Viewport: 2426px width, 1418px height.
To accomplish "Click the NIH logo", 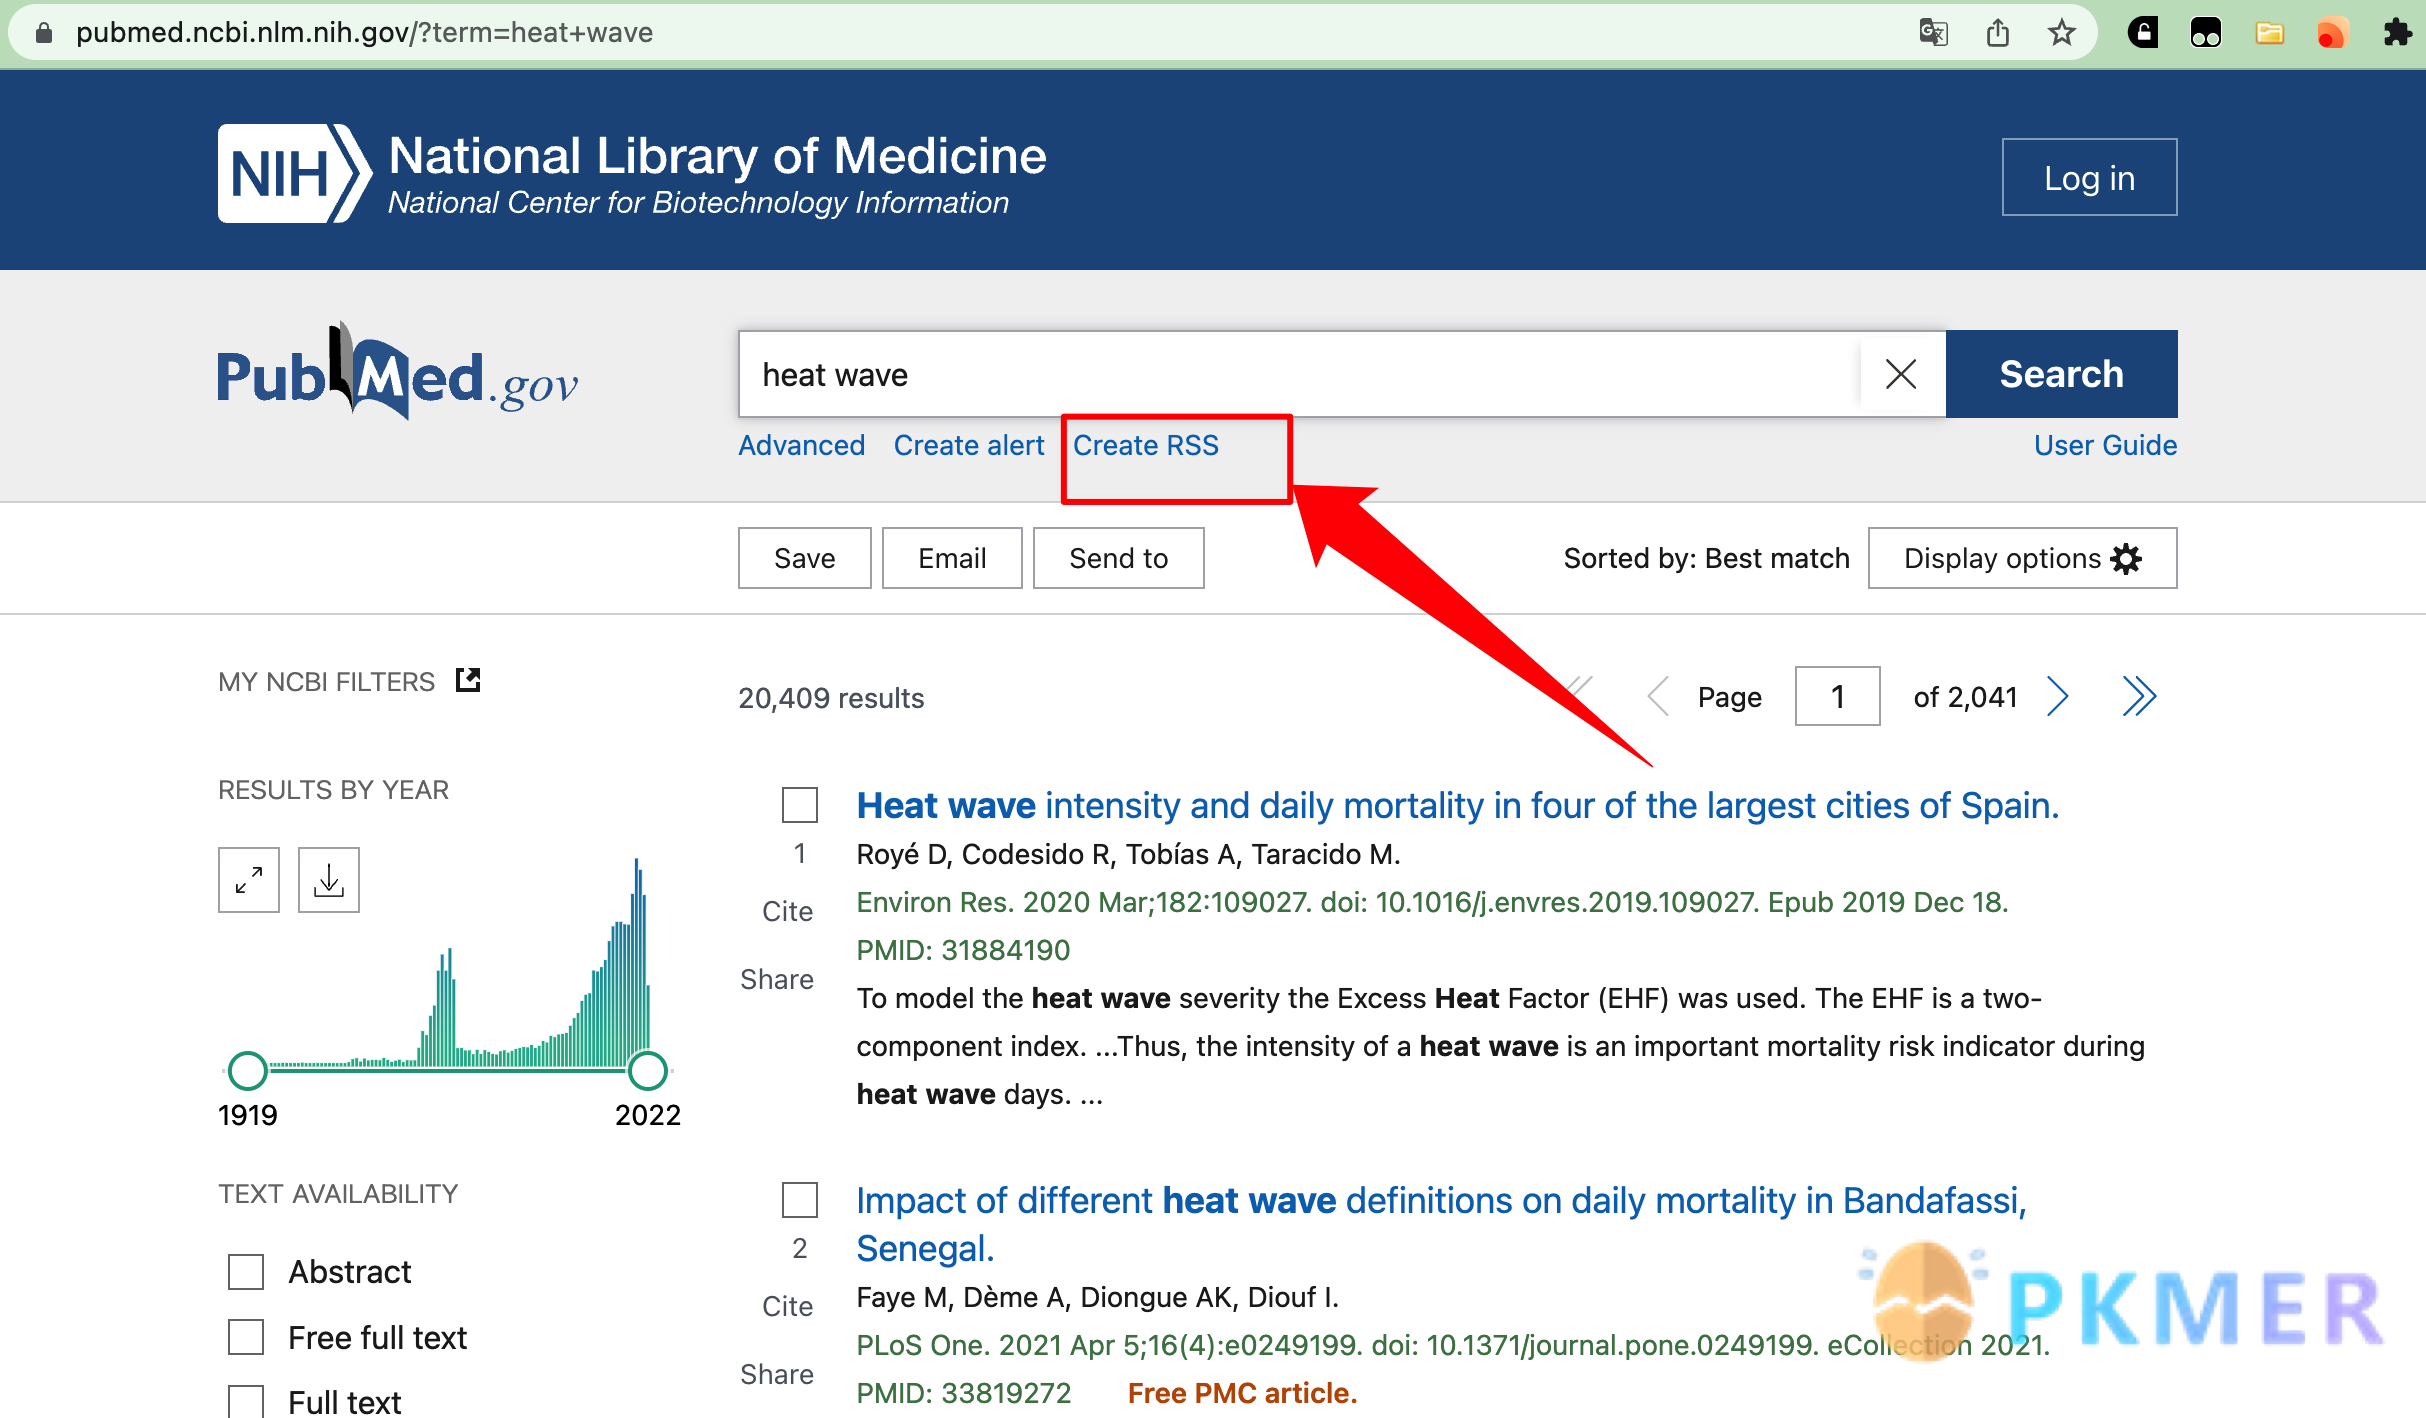I will pos(294,173).
